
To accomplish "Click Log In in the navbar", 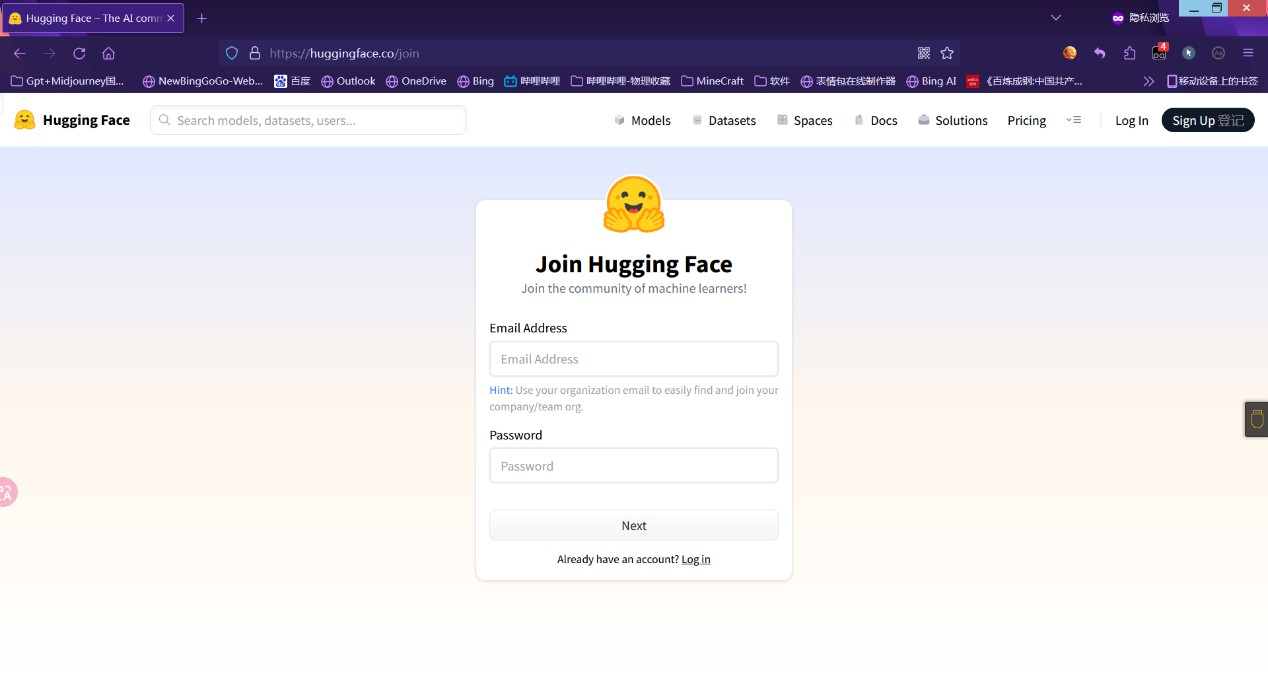I will [x=1132, y=120].
